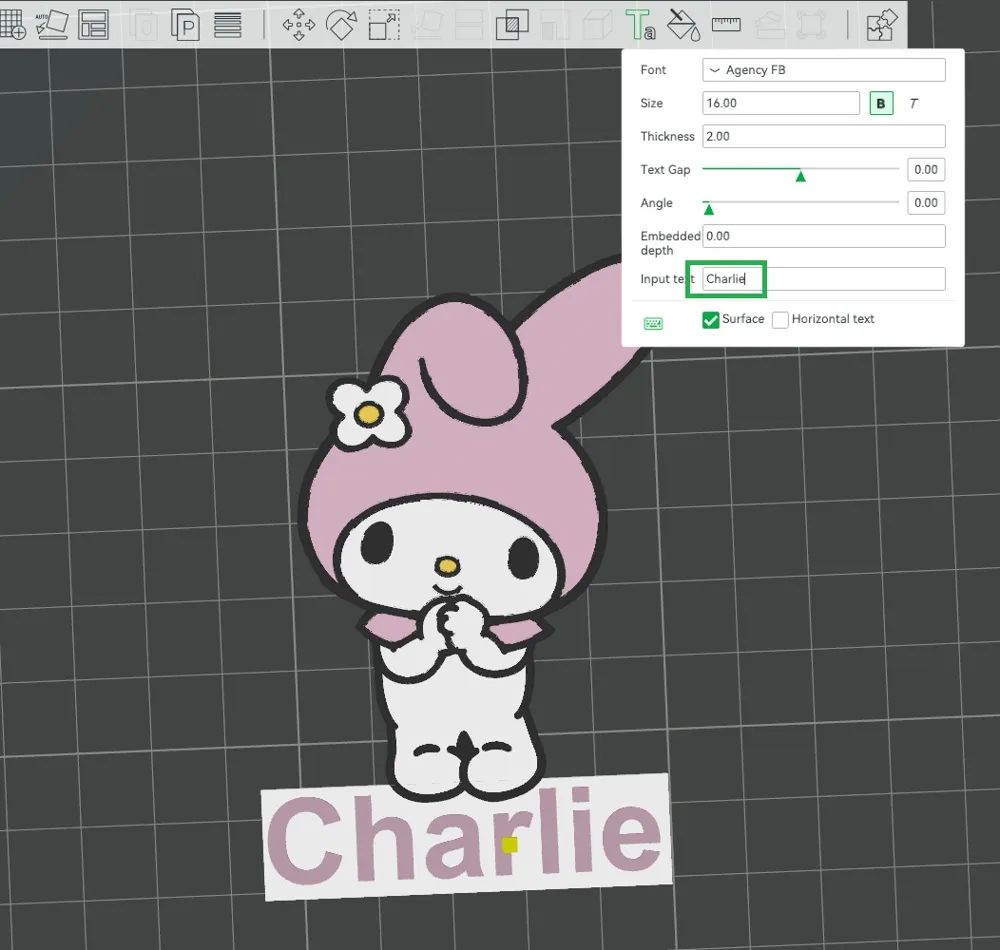Uncheck the Surface checkbox

pos(710,319)
